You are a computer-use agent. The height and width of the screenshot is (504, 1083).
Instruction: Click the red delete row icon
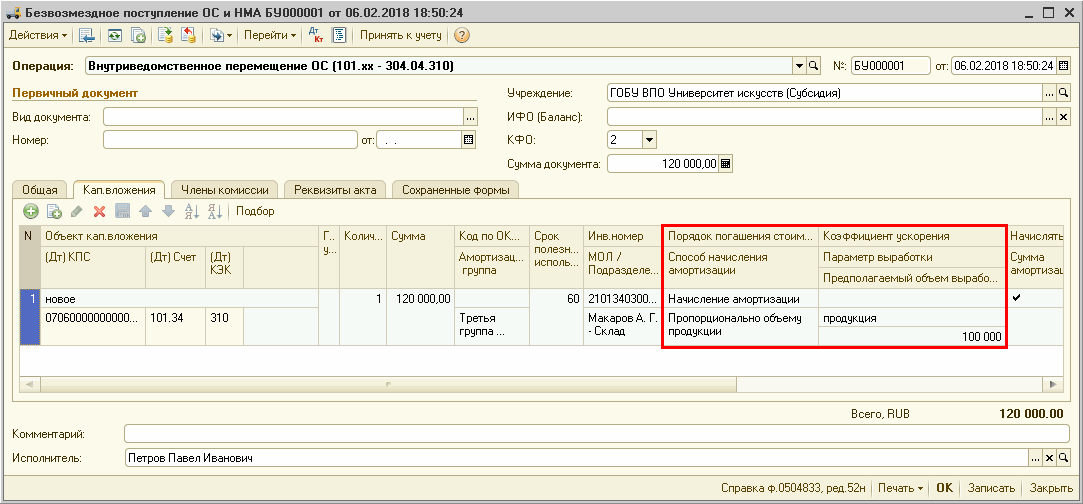(99, 211)
